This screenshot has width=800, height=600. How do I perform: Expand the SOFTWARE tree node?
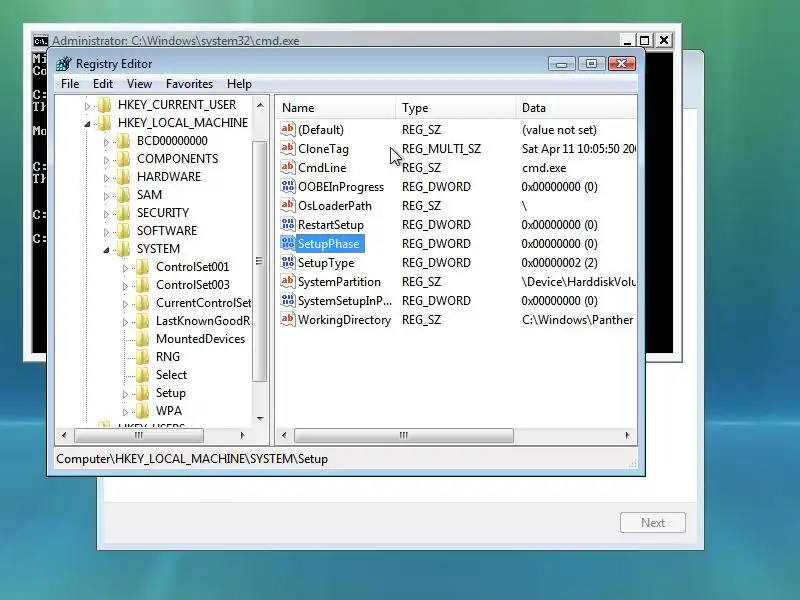106,232
